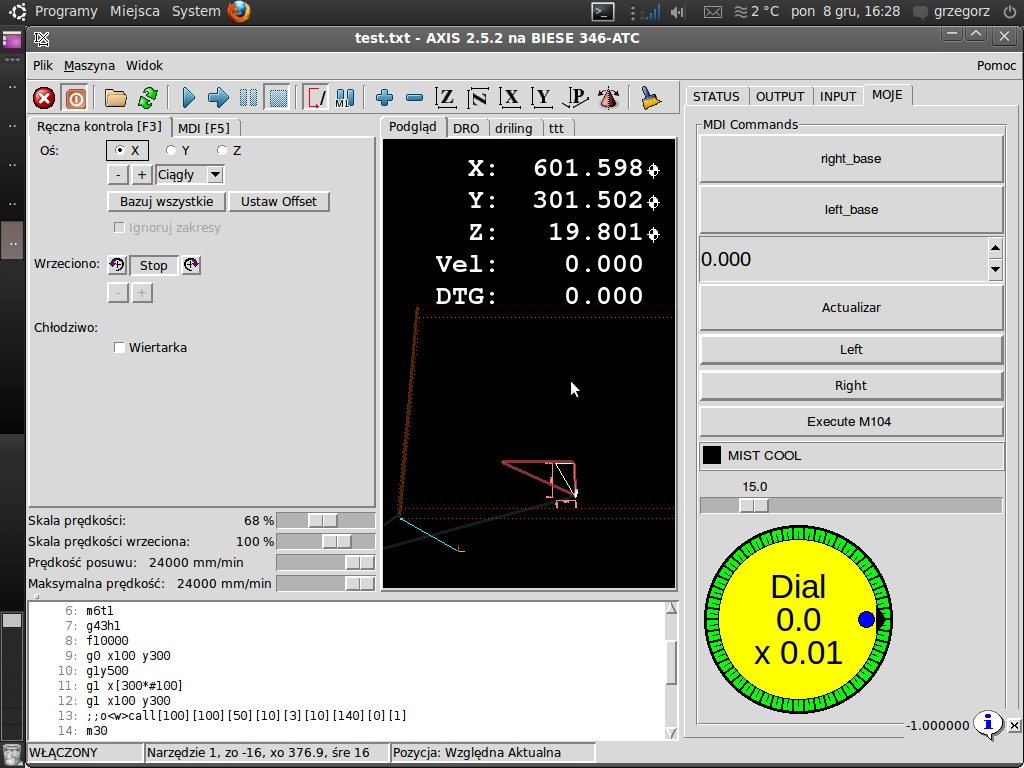Clear live plot with brush icon

(x=650, y=99)
